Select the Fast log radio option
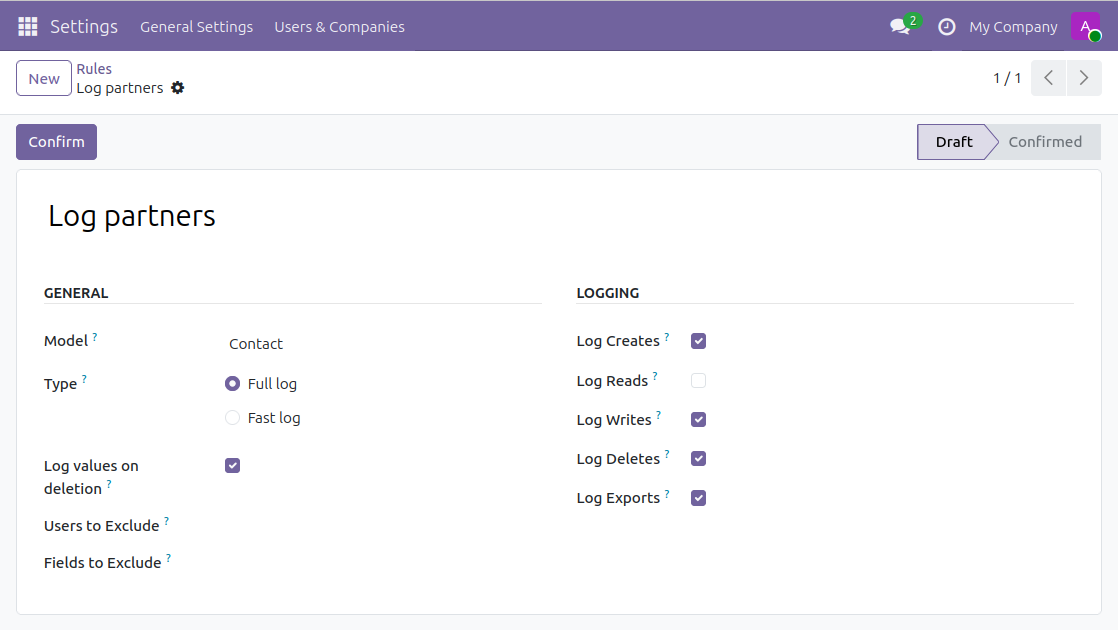1118x630 pixels. [x=233, y=418]
